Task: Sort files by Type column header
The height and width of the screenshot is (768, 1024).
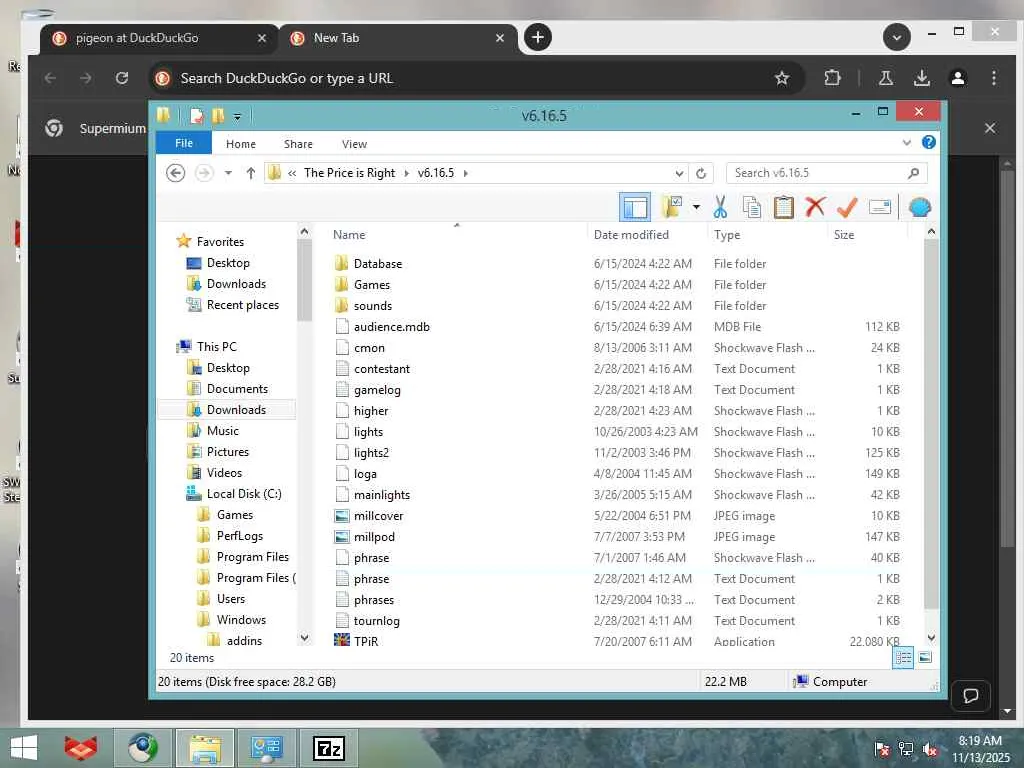Action: (727, 234)
